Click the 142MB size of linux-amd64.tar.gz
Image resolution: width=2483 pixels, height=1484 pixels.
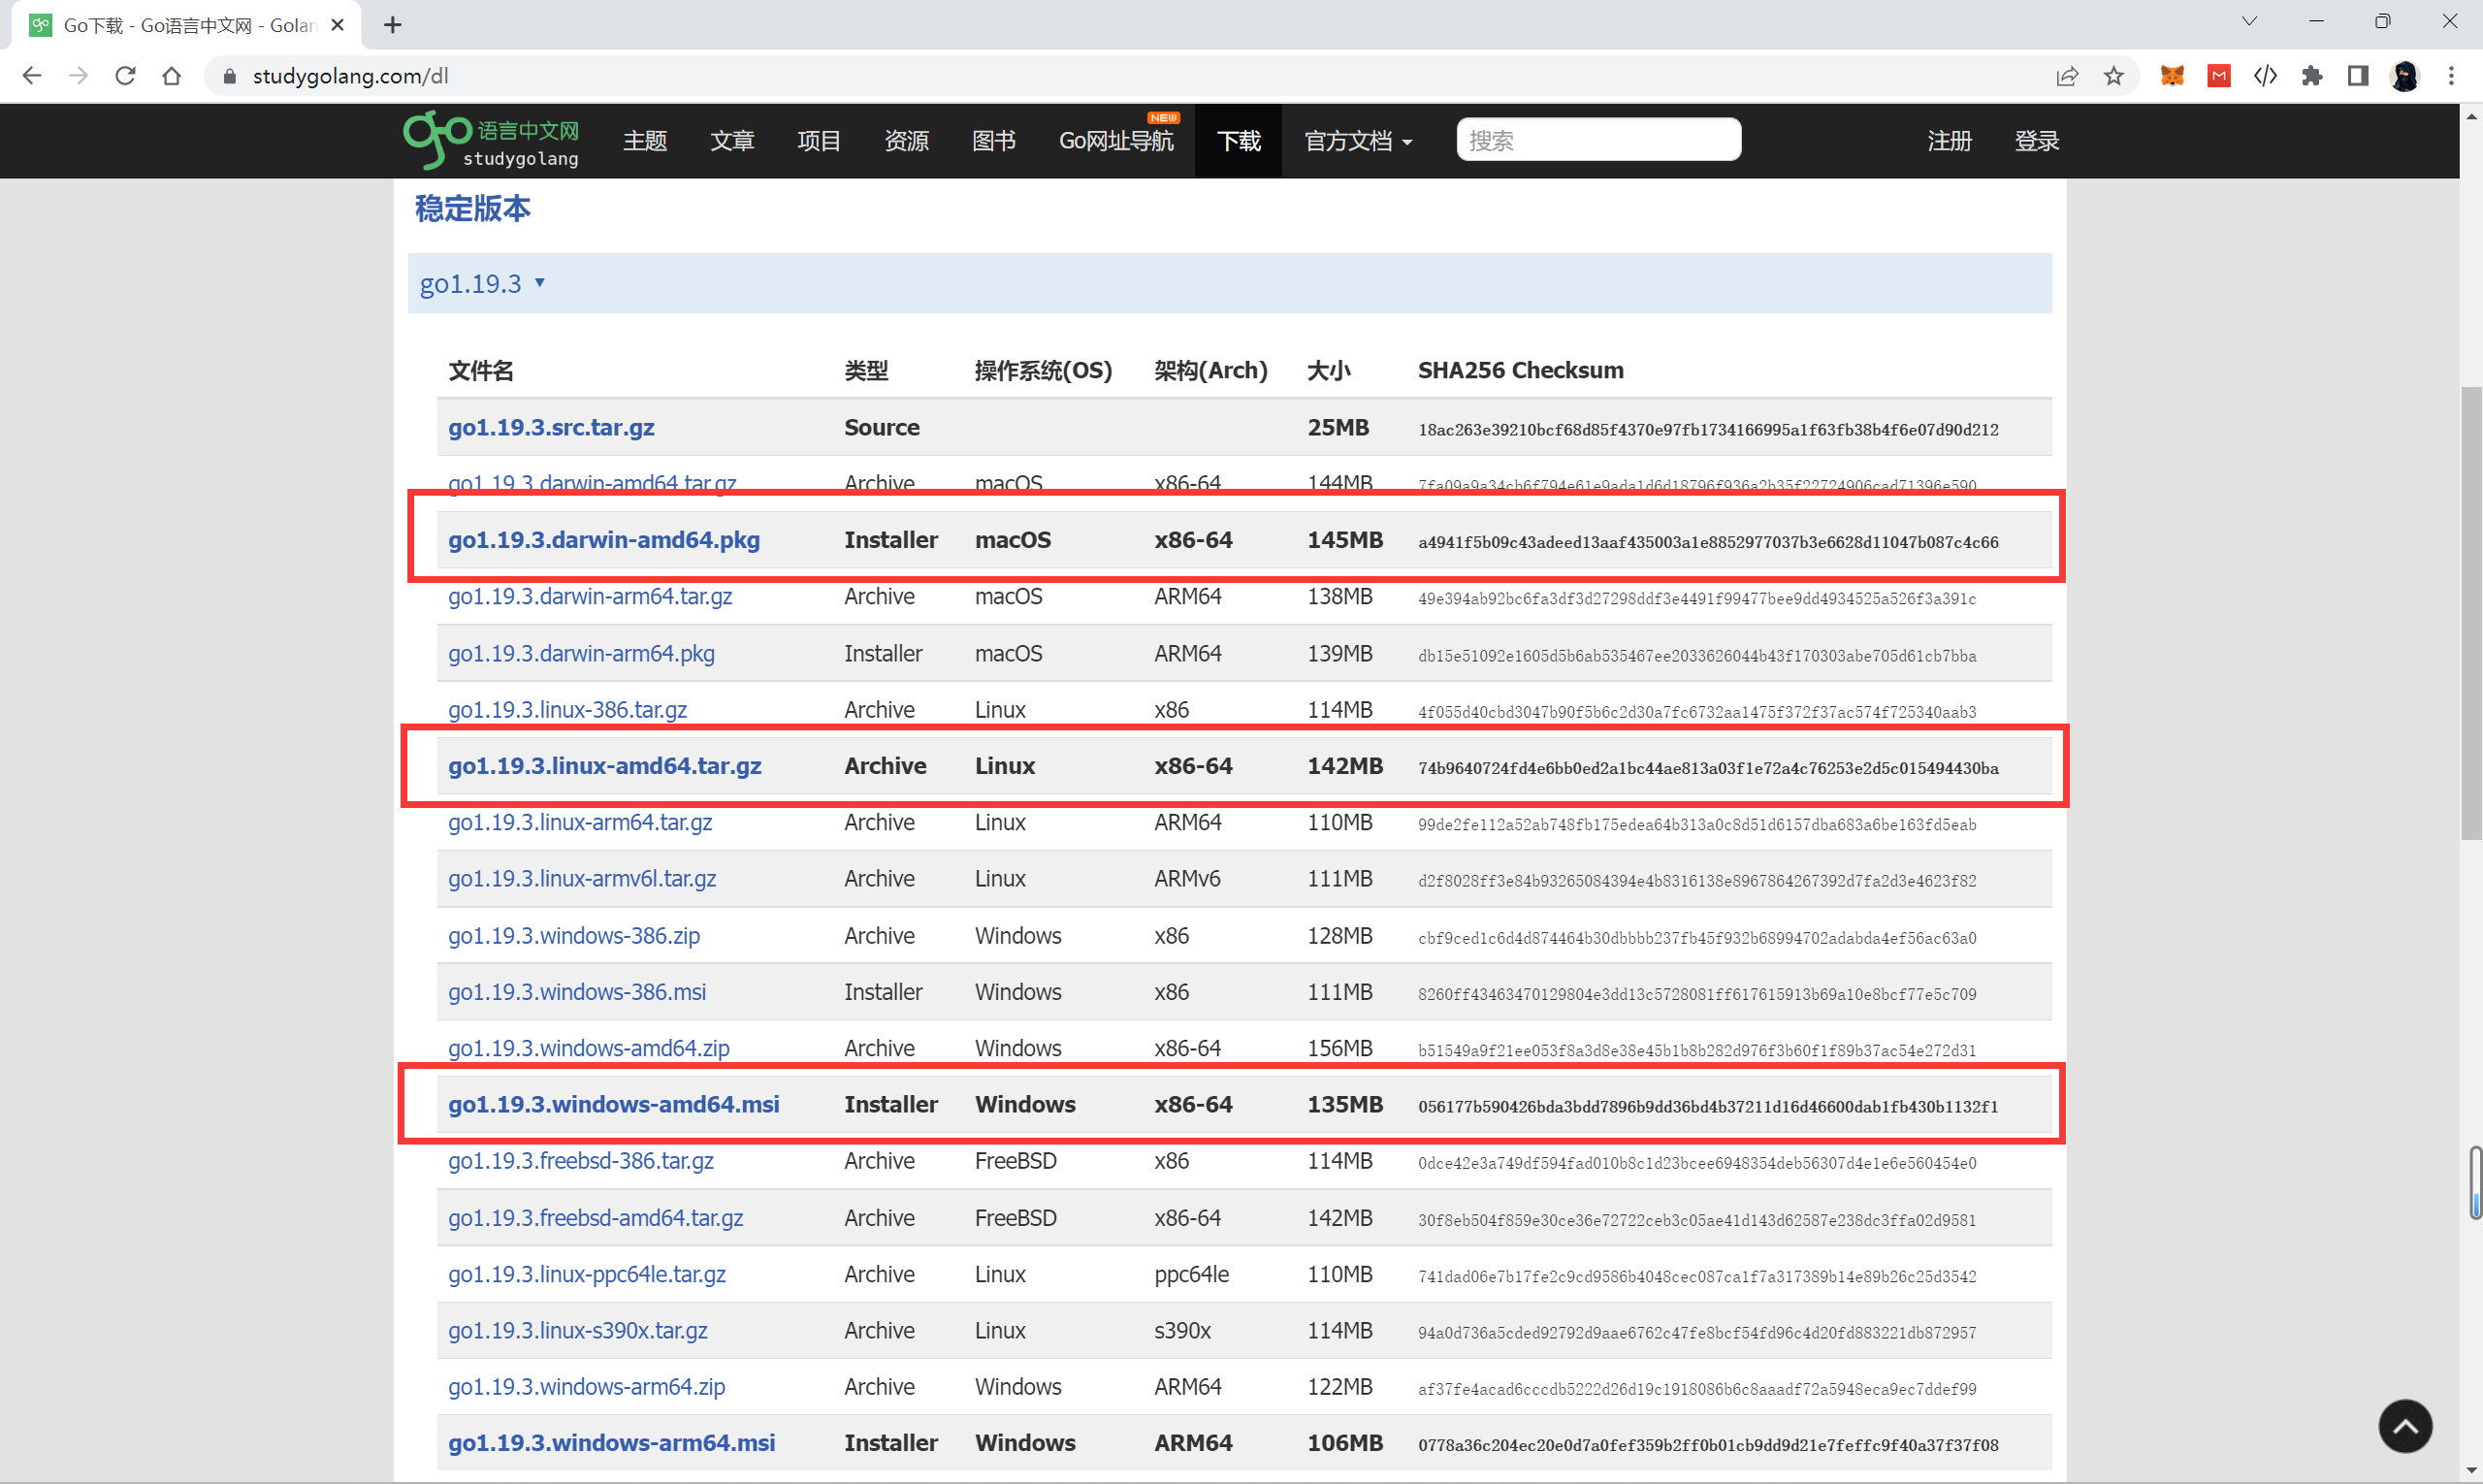1345,766
